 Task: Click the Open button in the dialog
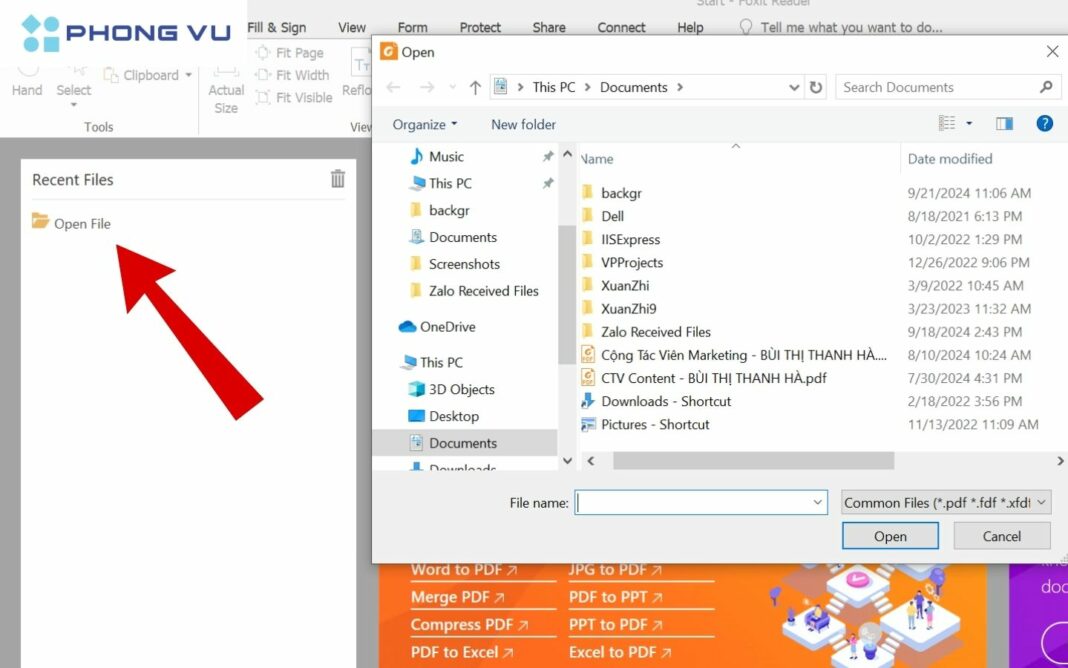[890, 536]
